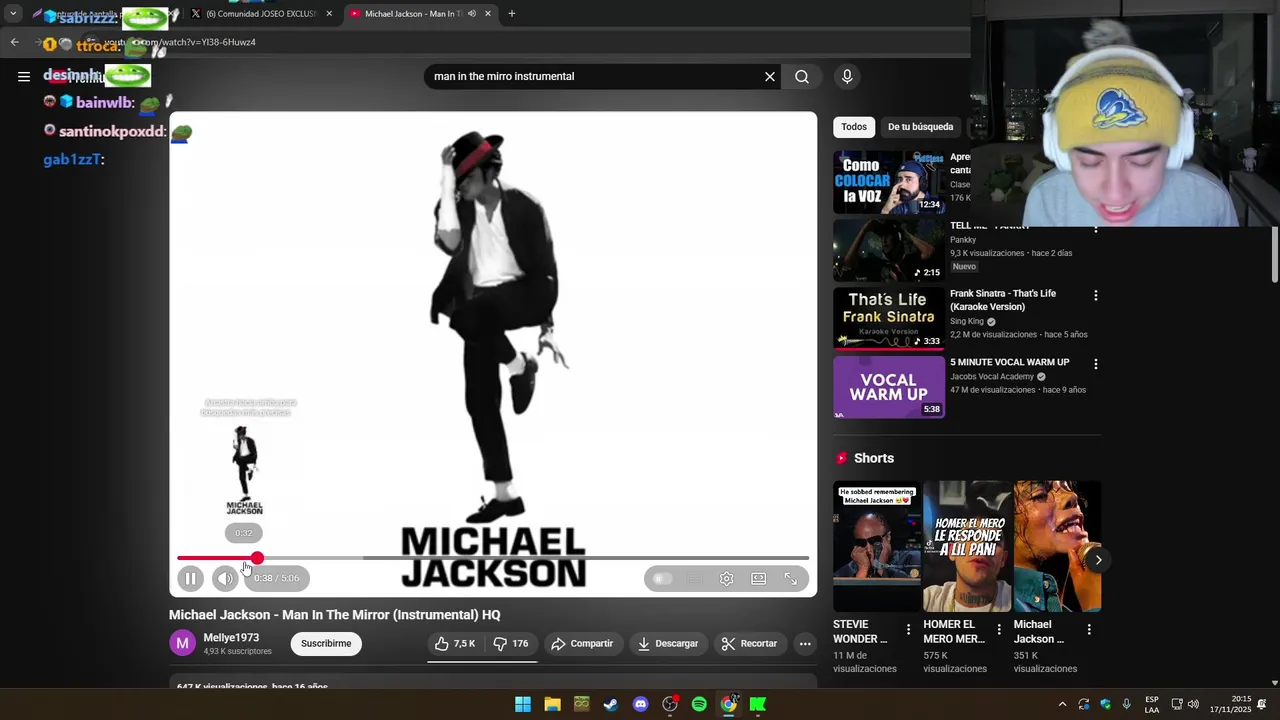The image size is (1280, 720).
Task: Open the HOMER EL MERO MERO short thumbnail
Action: click(x=967, y=546)
